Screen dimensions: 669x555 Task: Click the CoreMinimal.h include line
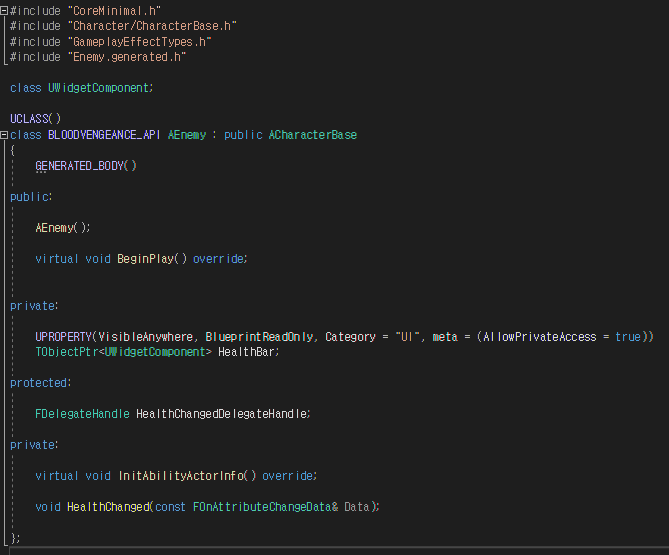[85, 11]
